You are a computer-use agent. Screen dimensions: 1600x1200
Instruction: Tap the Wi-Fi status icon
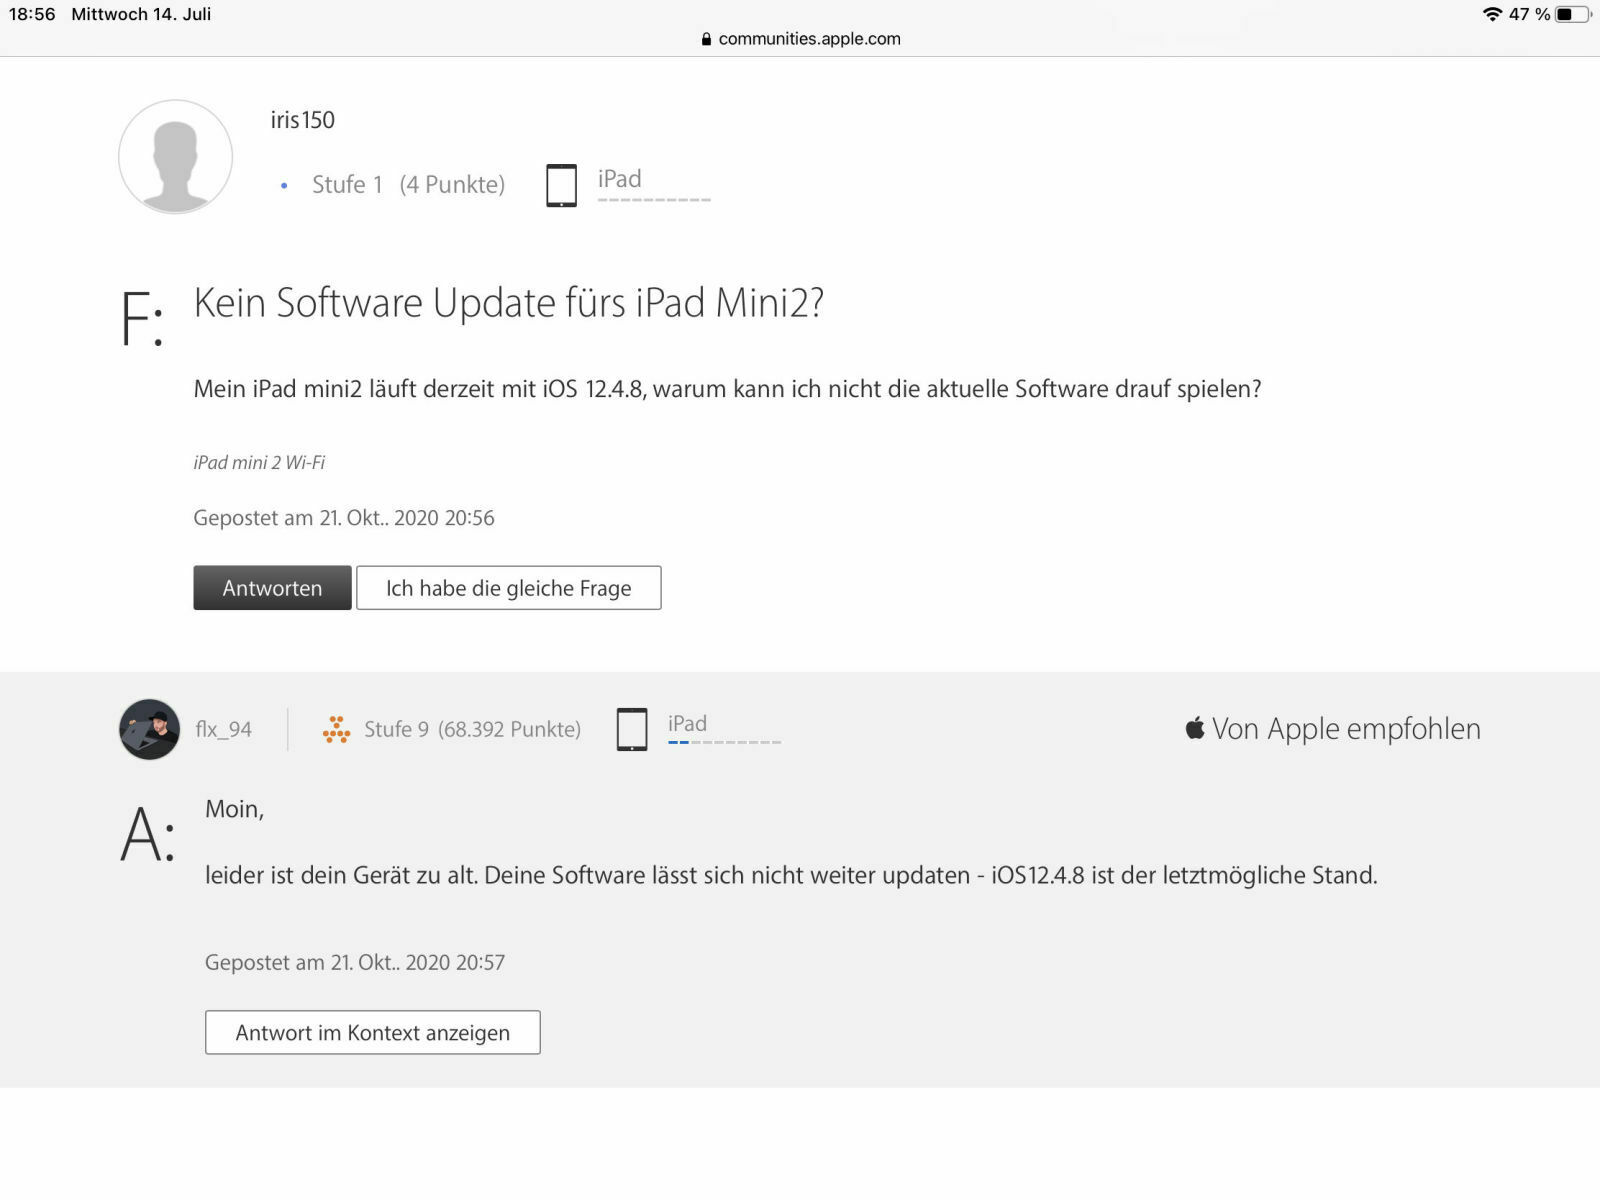point(1492,14)
